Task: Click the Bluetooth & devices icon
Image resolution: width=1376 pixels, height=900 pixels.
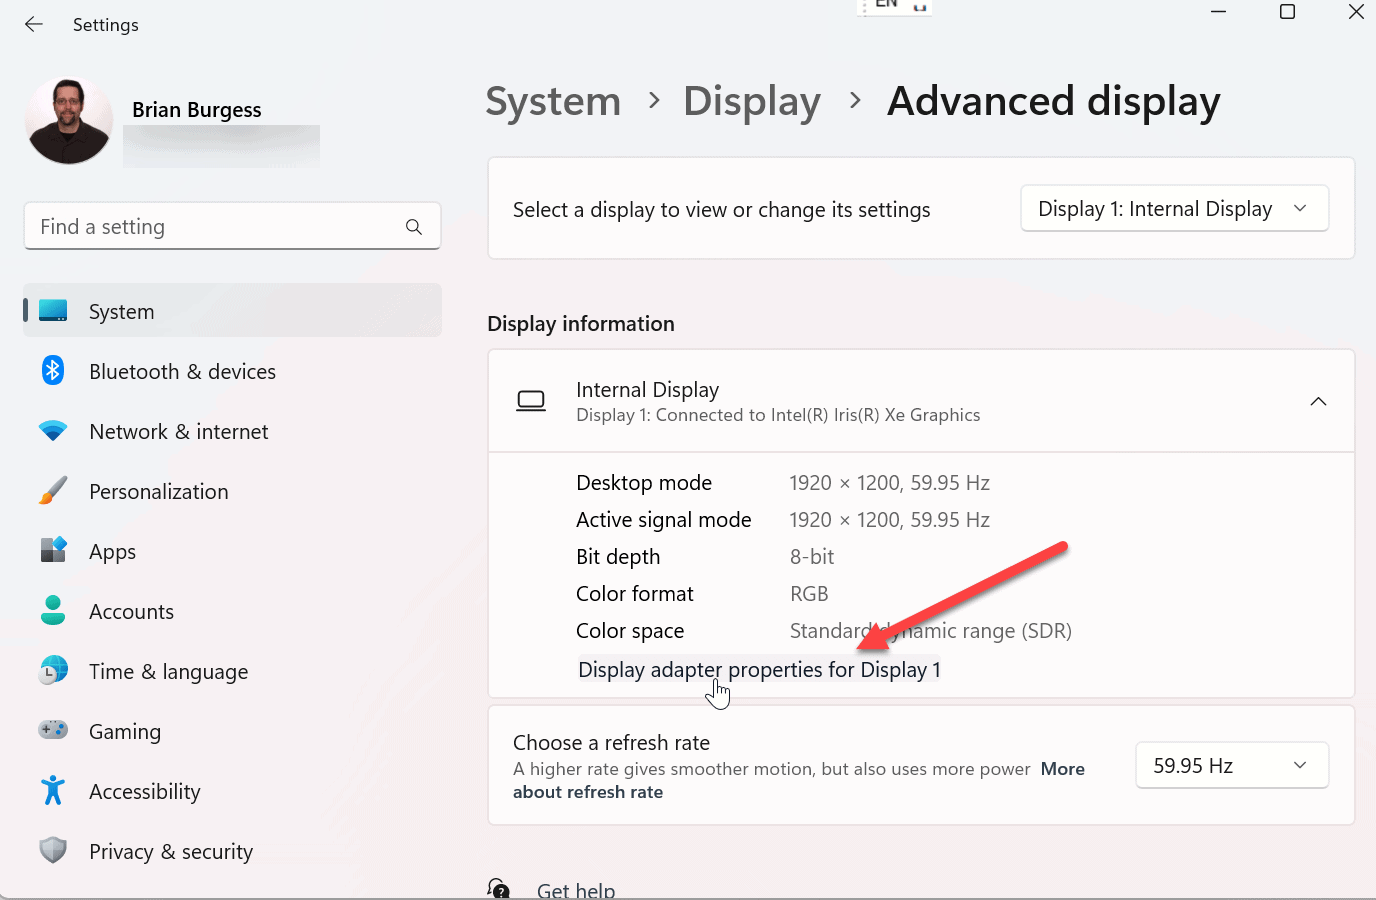Action: pyautogui.click(x=53, y=371)
